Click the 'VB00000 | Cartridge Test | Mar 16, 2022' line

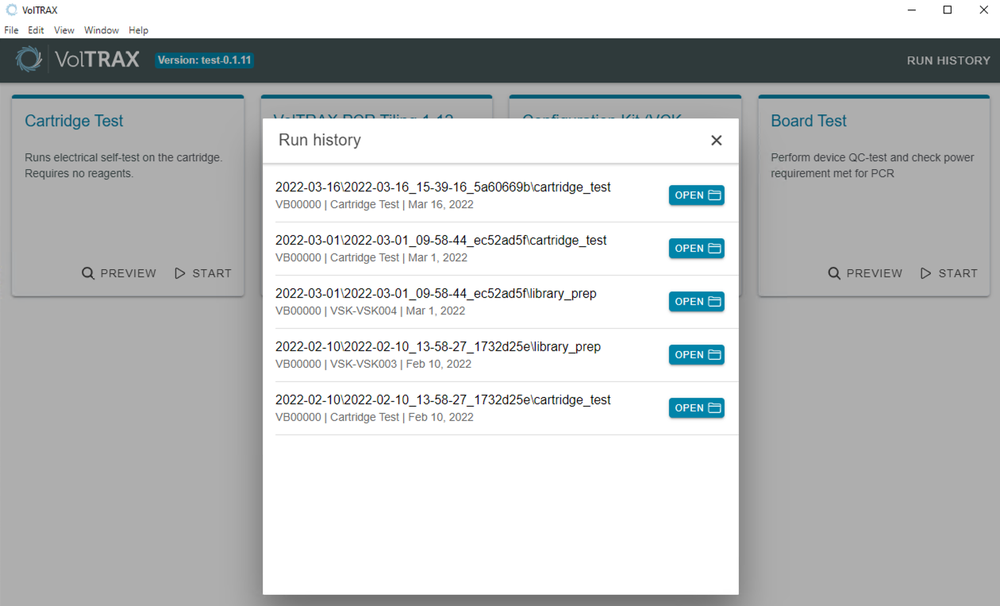pyautogui.click(x=374, y=204)
